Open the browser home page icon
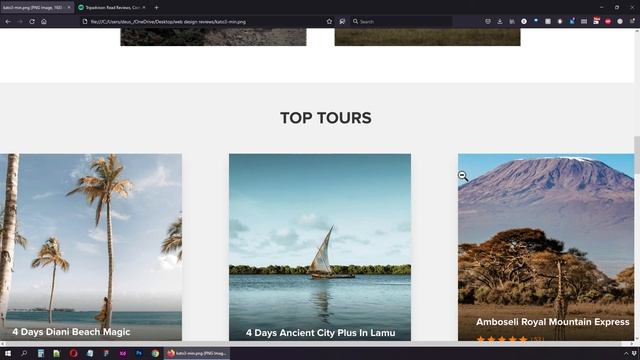This screenshot has height=360, width=640. [x=44, y=22]
